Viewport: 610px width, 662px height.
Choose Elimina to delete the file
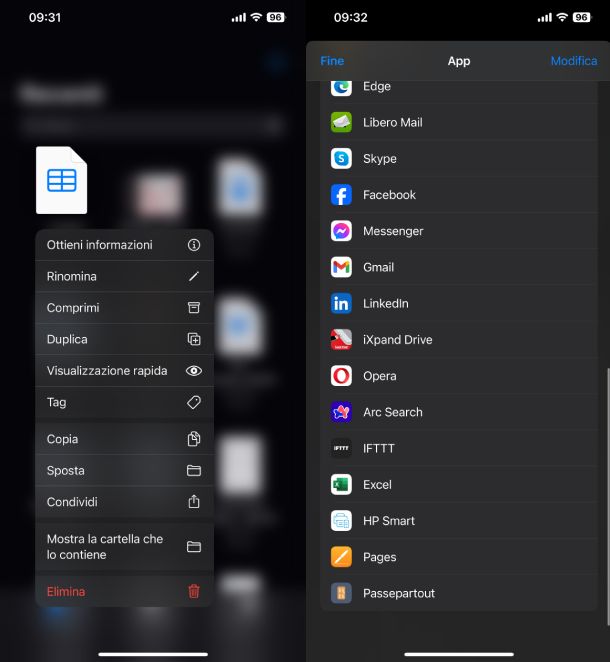click(125, 591)
